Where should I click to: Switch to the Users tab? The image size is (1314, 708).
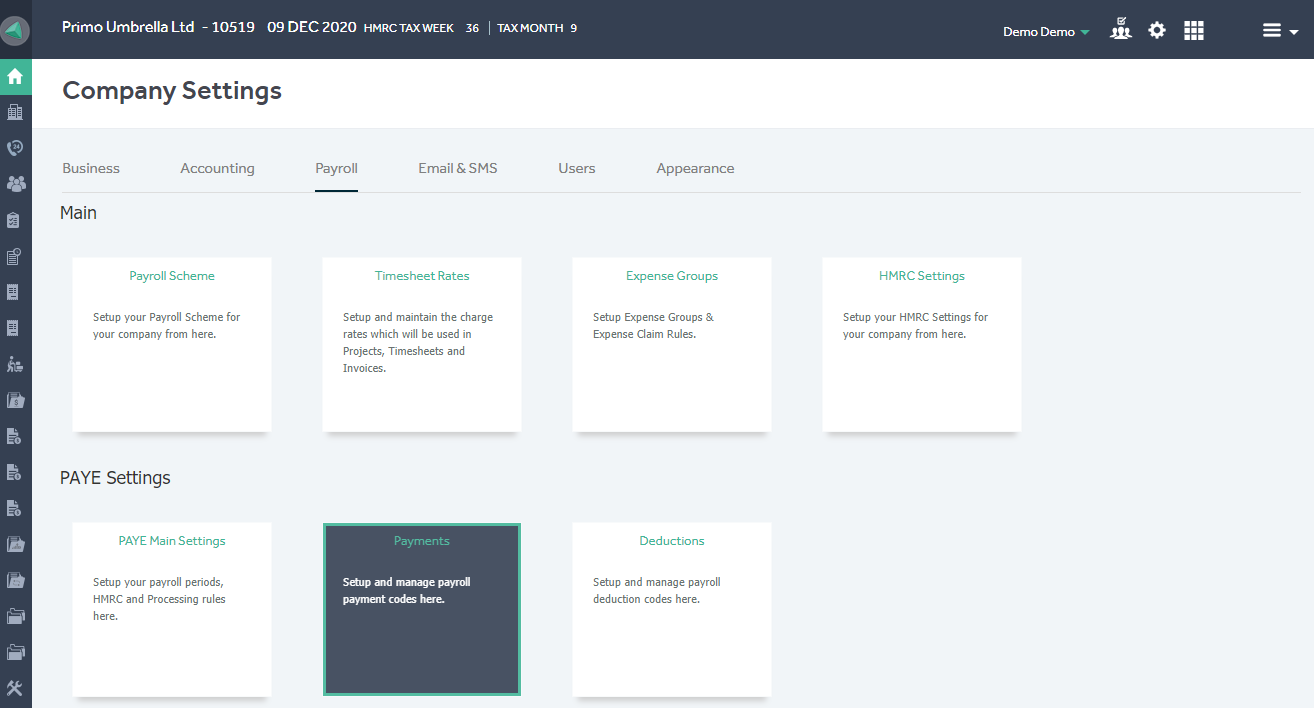click(x=577, y=168)
